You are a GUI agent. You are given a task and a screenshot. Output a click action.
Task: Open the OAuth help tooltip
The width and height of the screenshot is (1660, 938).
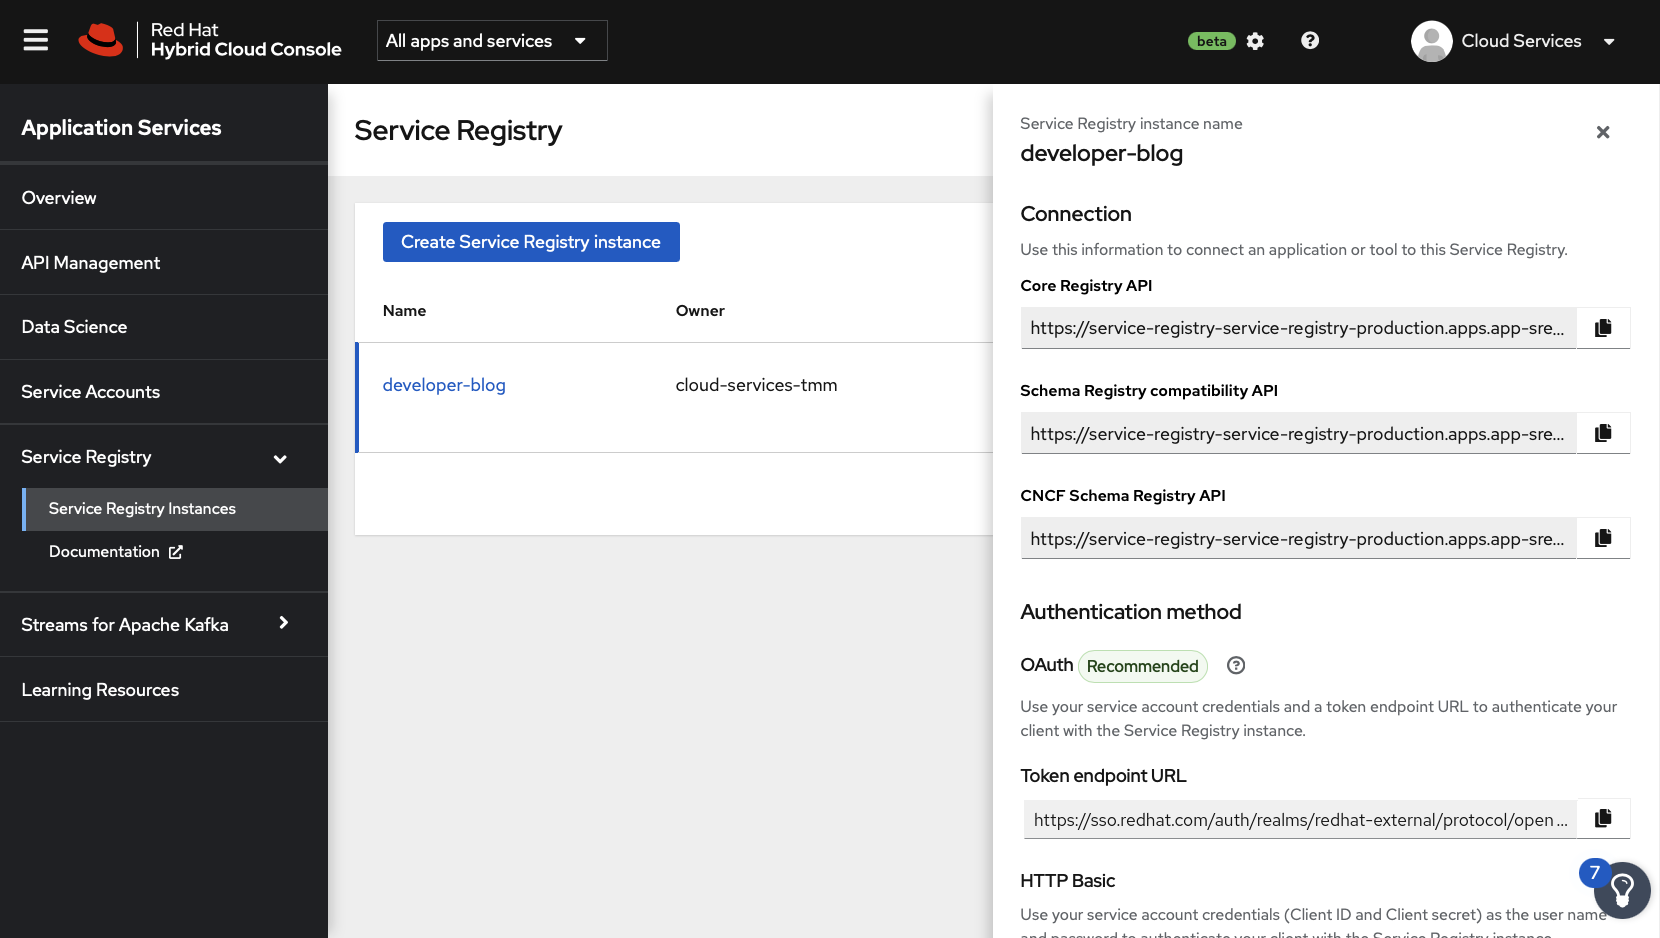coord(1236,665)
